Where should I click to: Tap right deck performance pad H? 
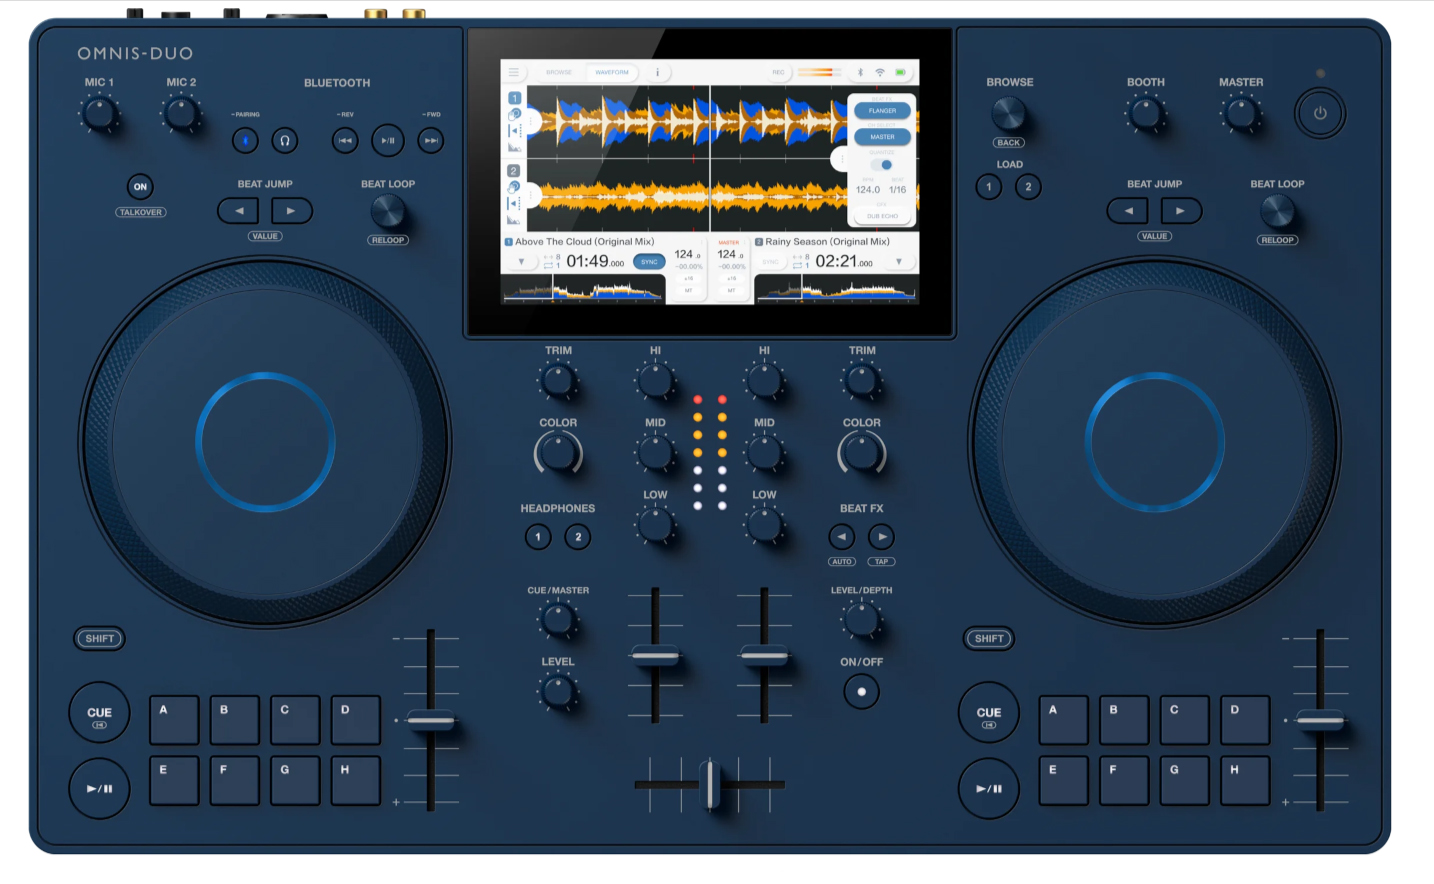point(1245,780)
